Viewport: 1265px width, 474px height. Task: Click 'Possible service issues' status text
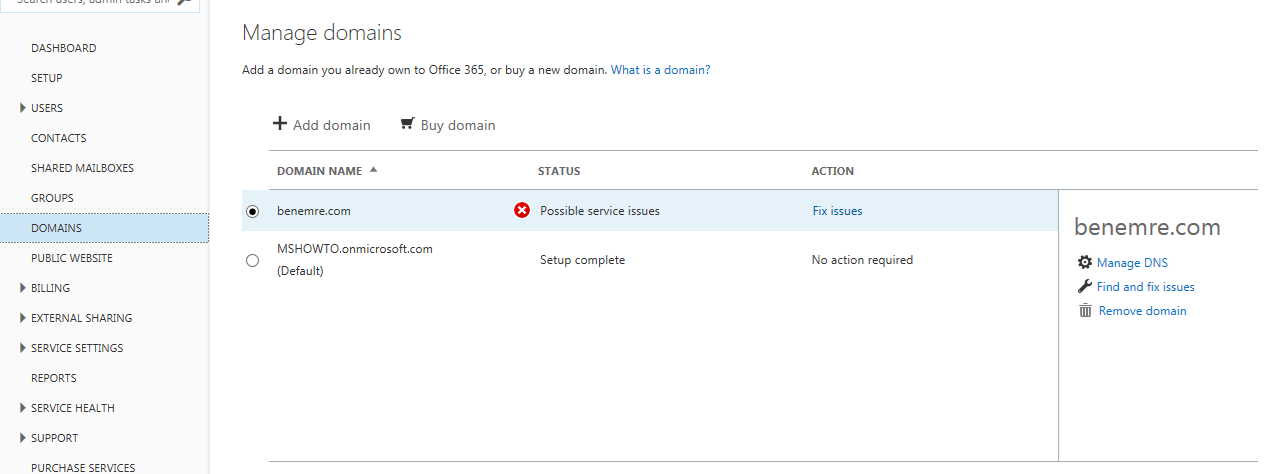point(600,211)
